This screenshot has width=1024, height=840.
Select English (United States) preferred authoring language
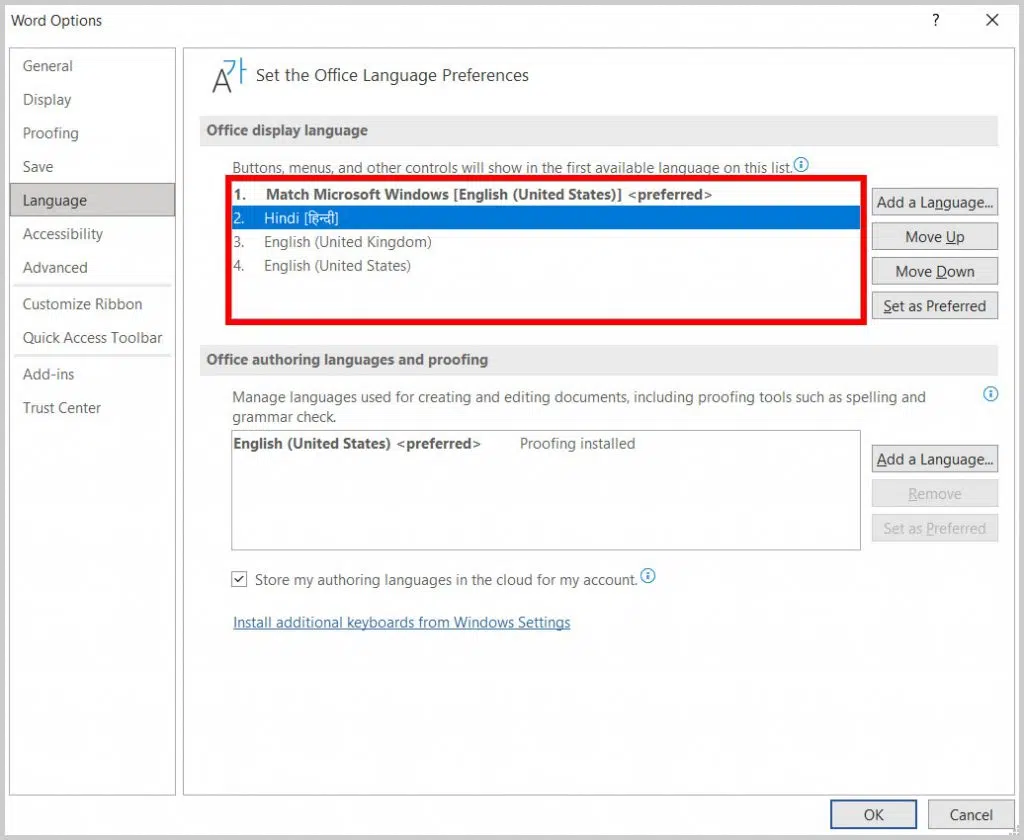[545, 444]
